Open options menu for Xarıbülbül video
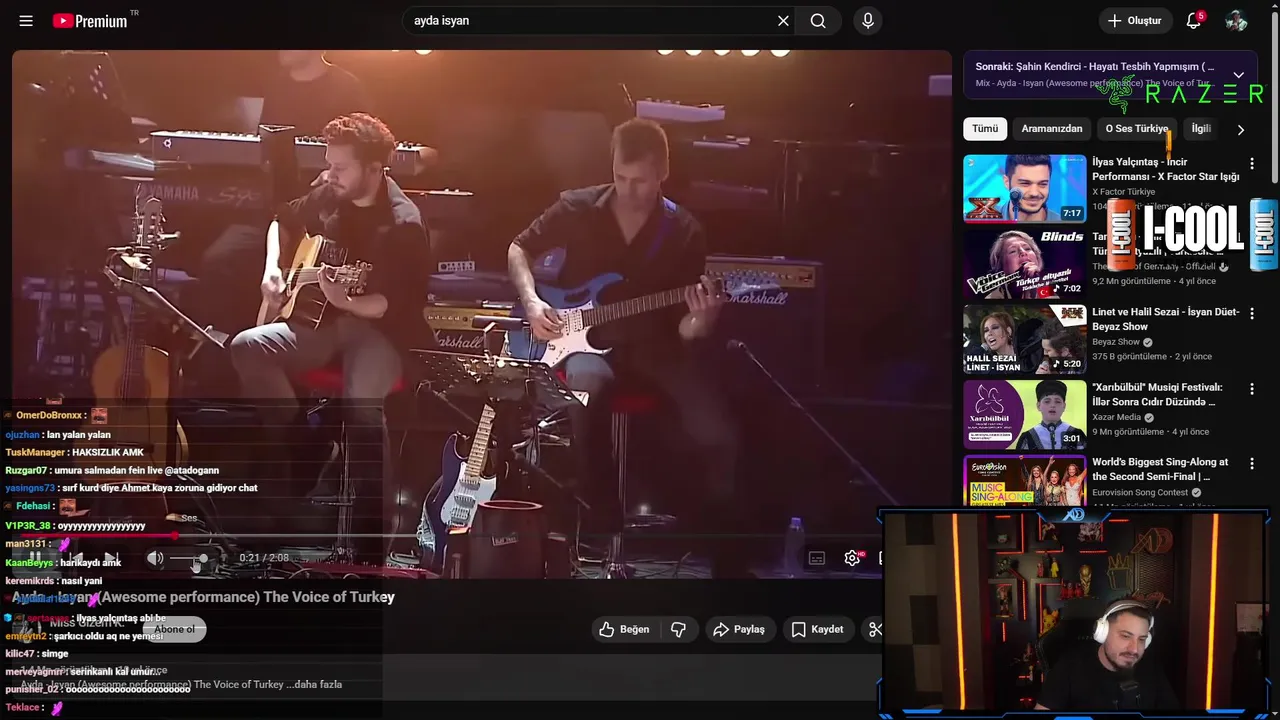 [1251, 388]
